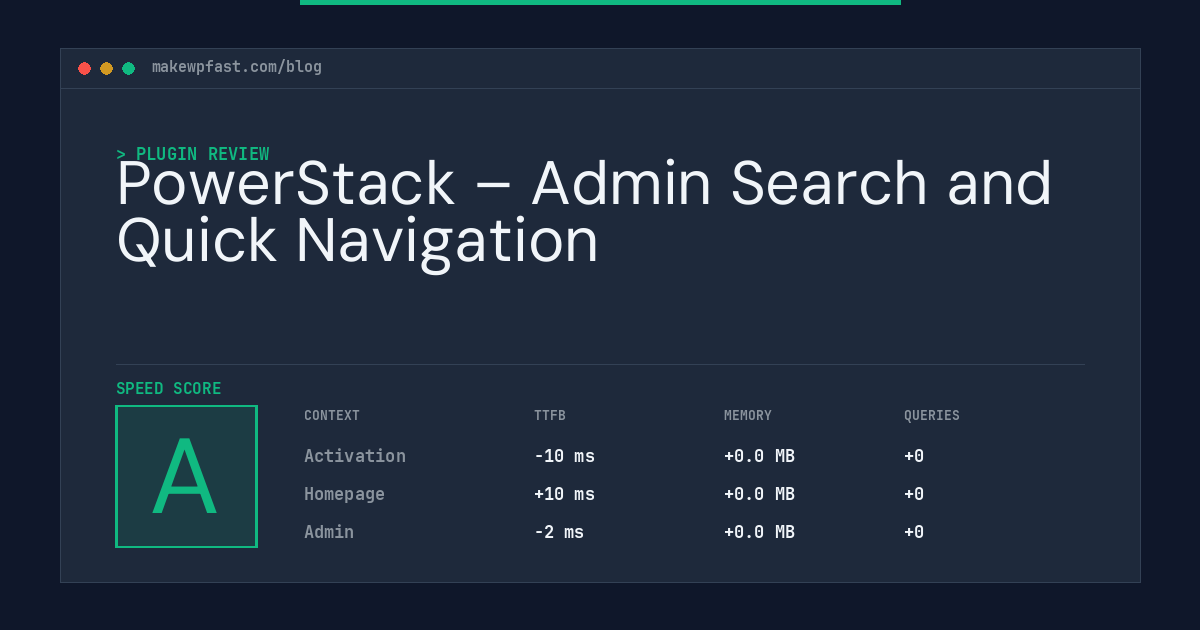The height and width of the screenshot is (630, 1200).
Task: Click the large 'A' speed score badge
Action: pos(186,476)
